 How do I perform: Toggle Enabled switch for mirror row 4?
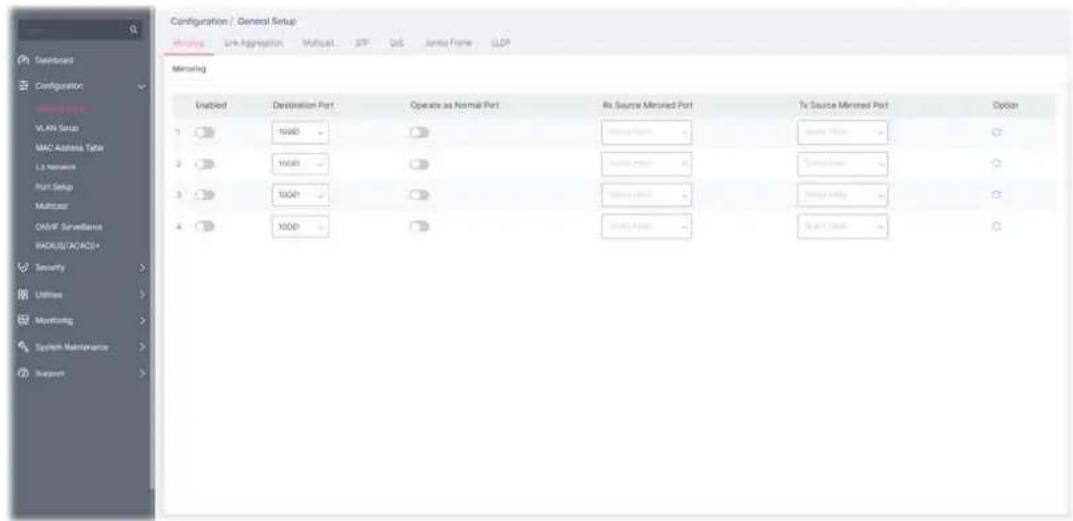point(205,227)
